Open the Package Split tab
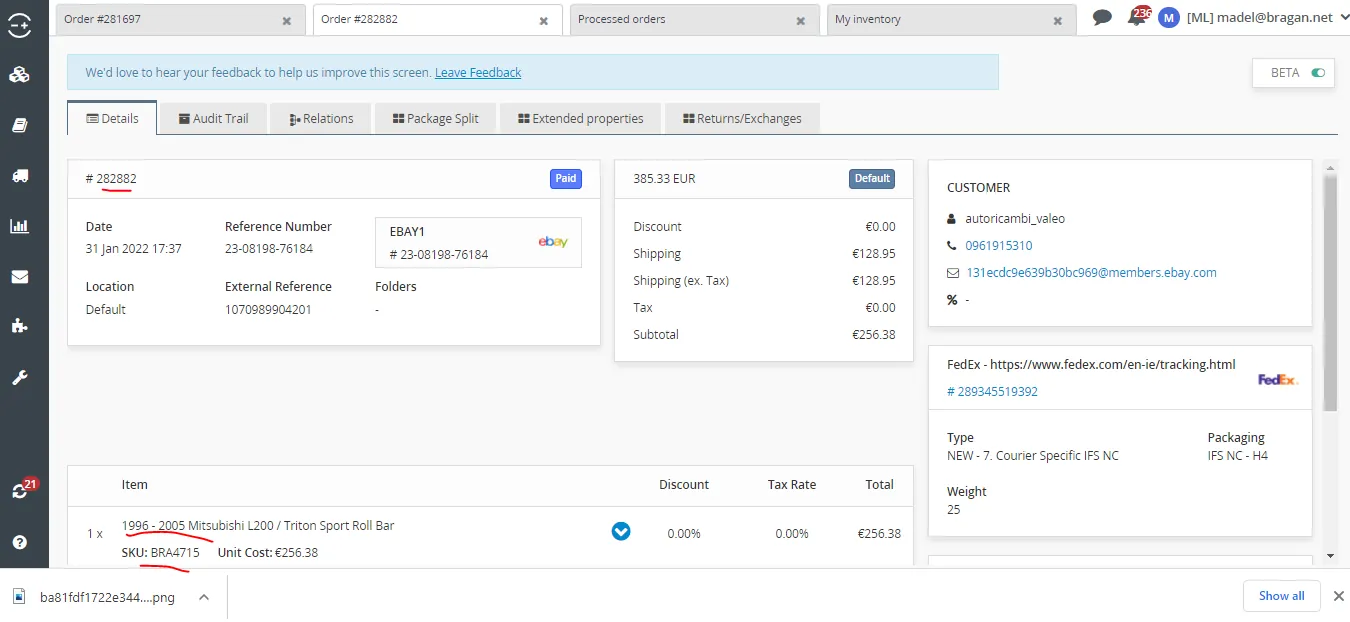The width and height of the screenshot is (1350, 622). (435, 118)
